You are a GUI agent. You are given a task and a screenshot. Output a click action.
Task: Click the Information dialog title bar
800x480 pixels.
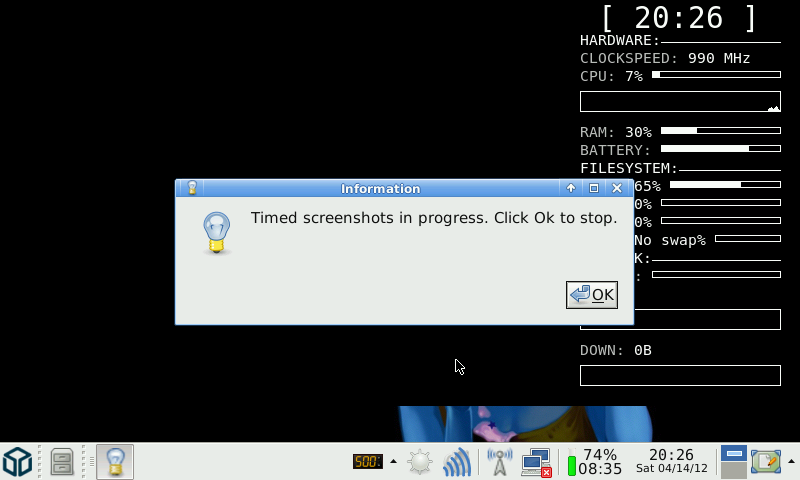coord(381,188)
